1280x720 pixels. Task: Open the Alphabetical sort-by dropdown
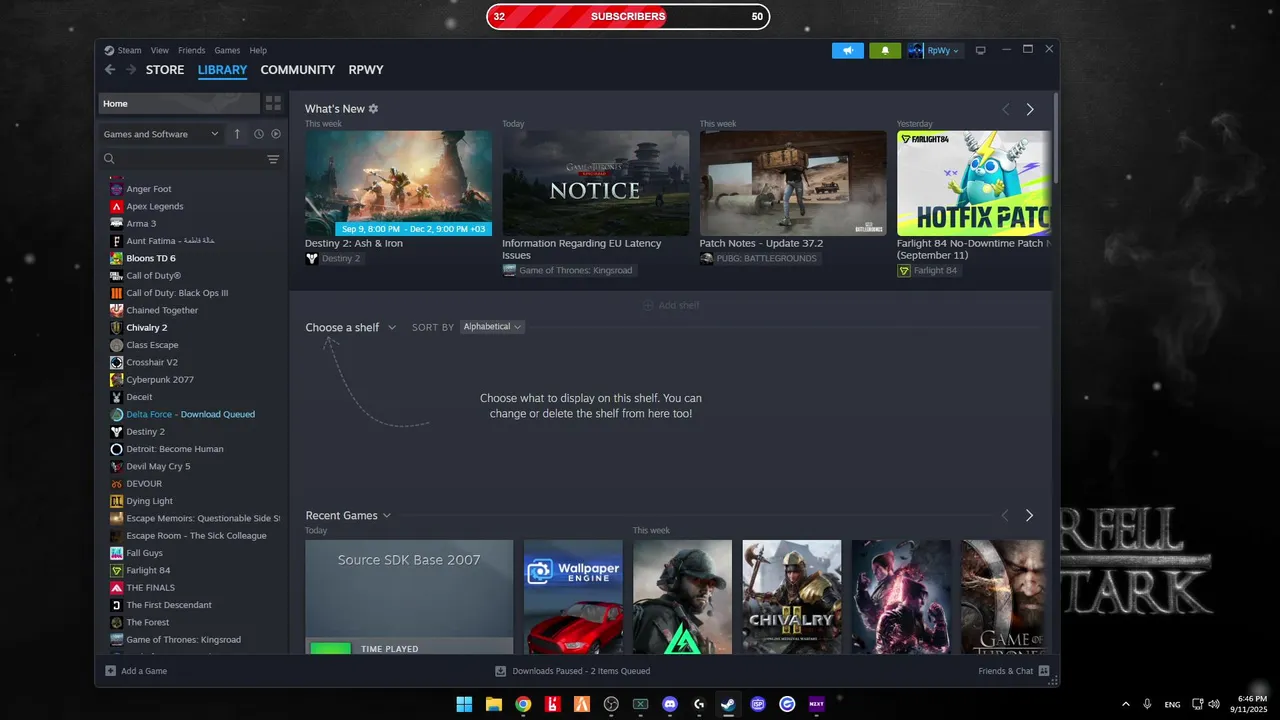point(492,327)
